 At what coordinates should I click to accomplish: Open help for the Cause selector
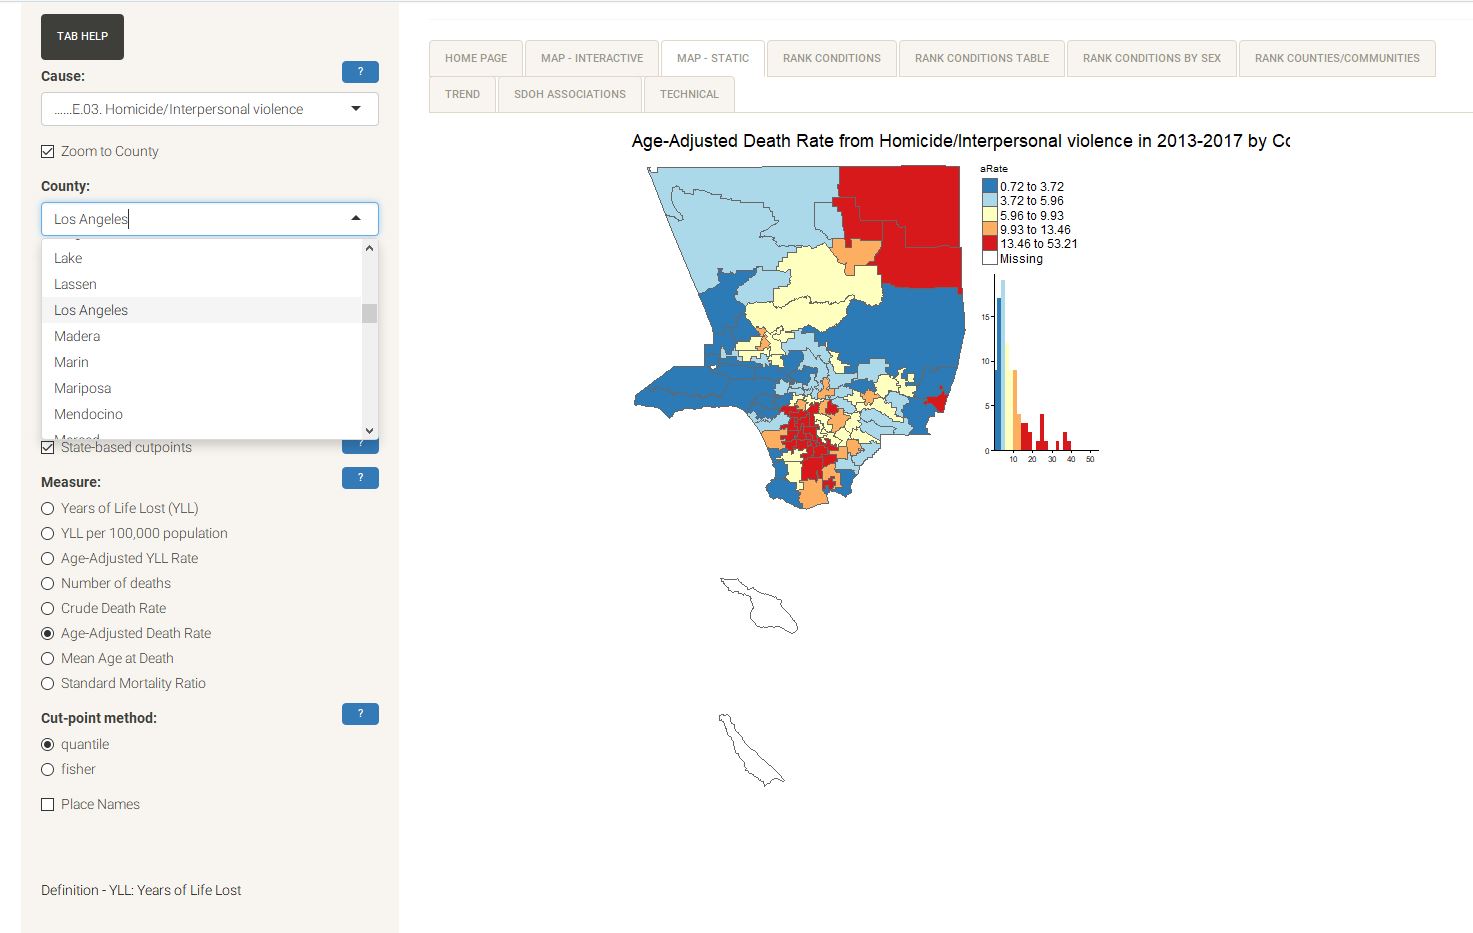coord(360,72)
